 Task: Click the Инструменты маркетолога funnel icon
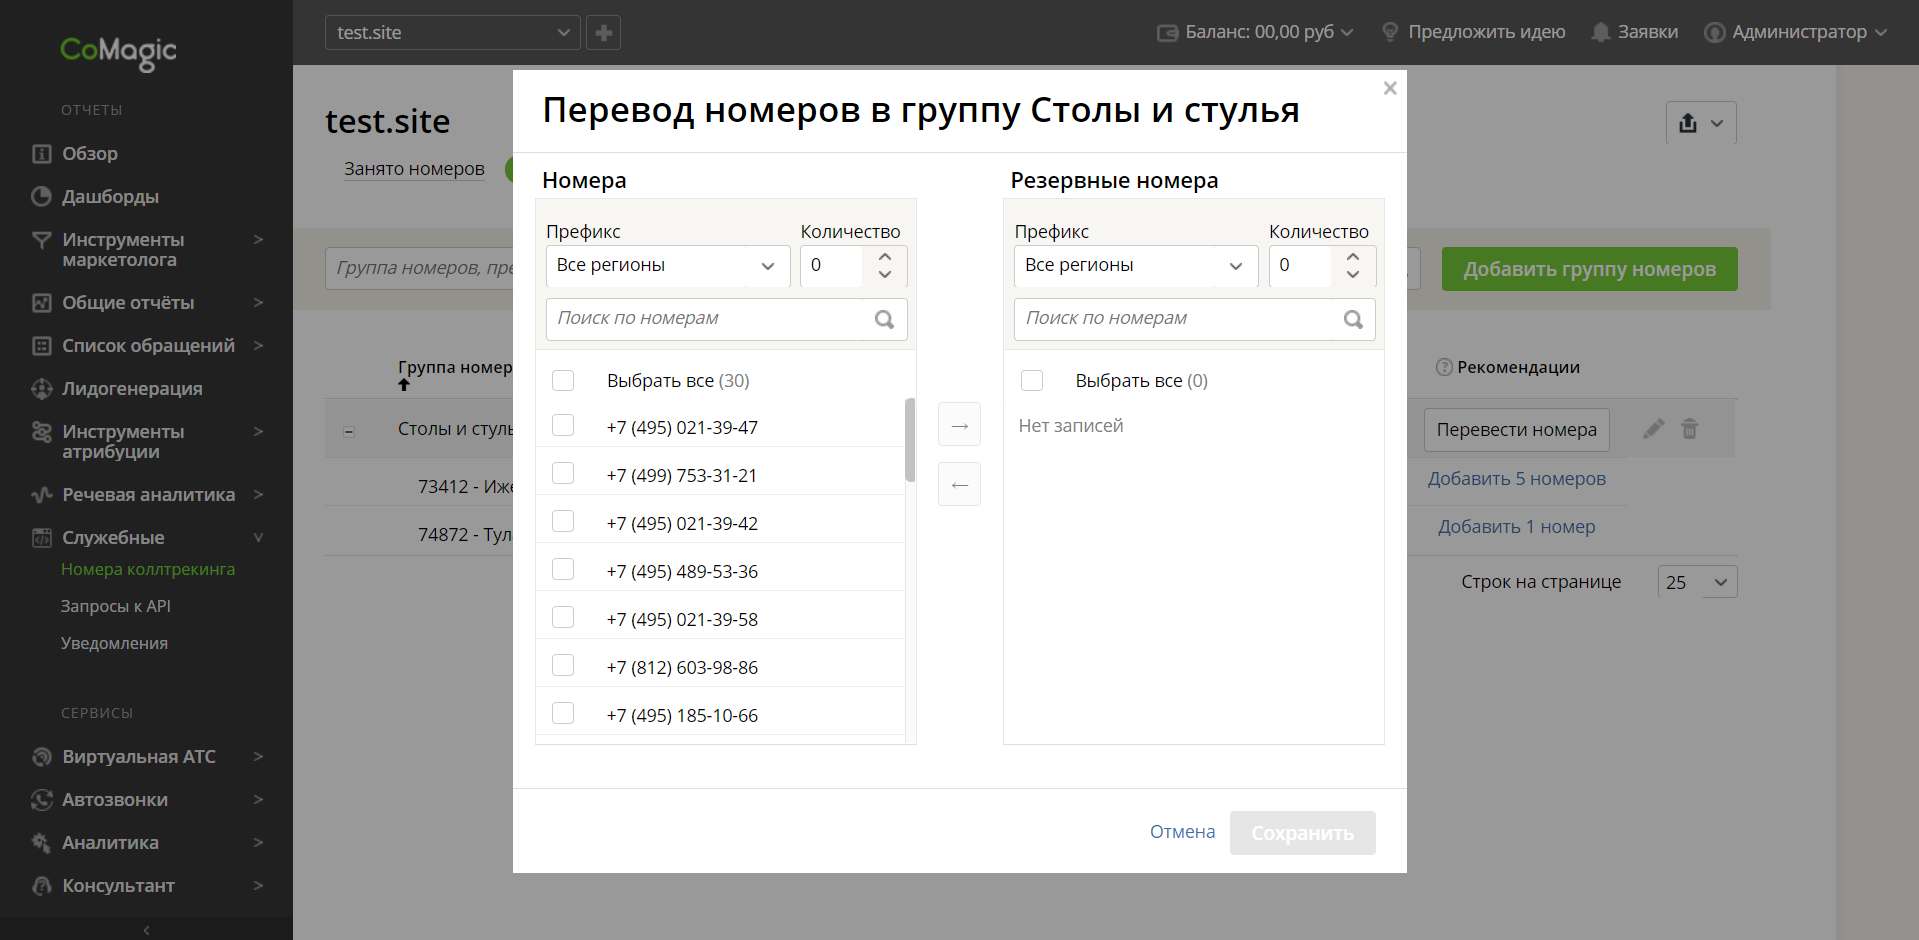pos(41,240)
